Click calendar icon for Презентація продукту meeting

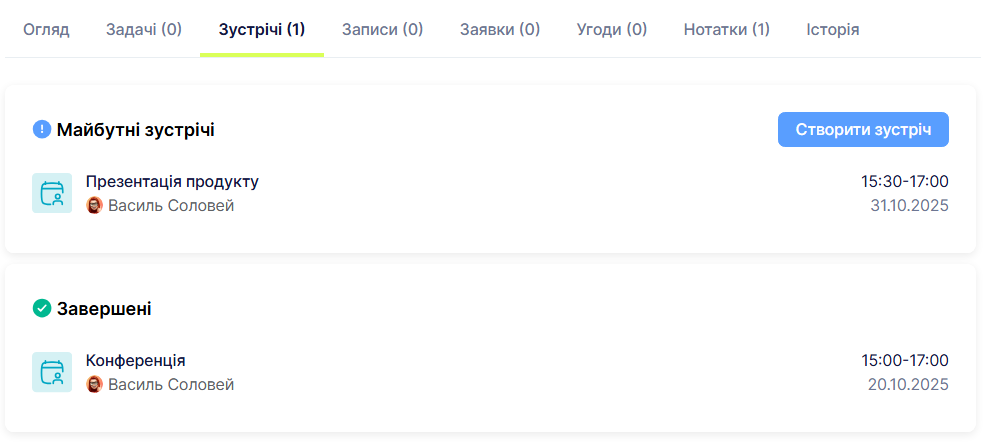(x=52, y=194)
